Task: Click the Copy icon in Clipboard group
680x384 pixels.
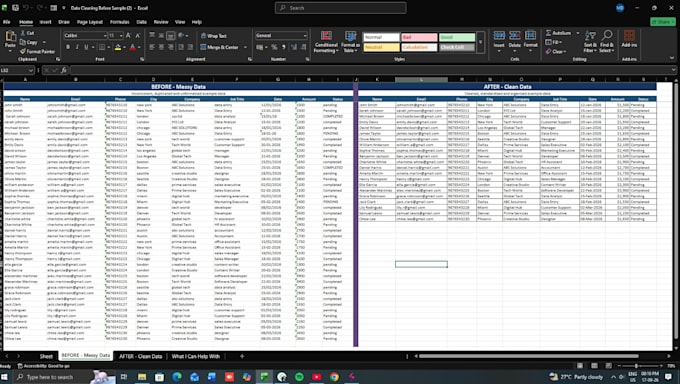Action: coord(23,42)
